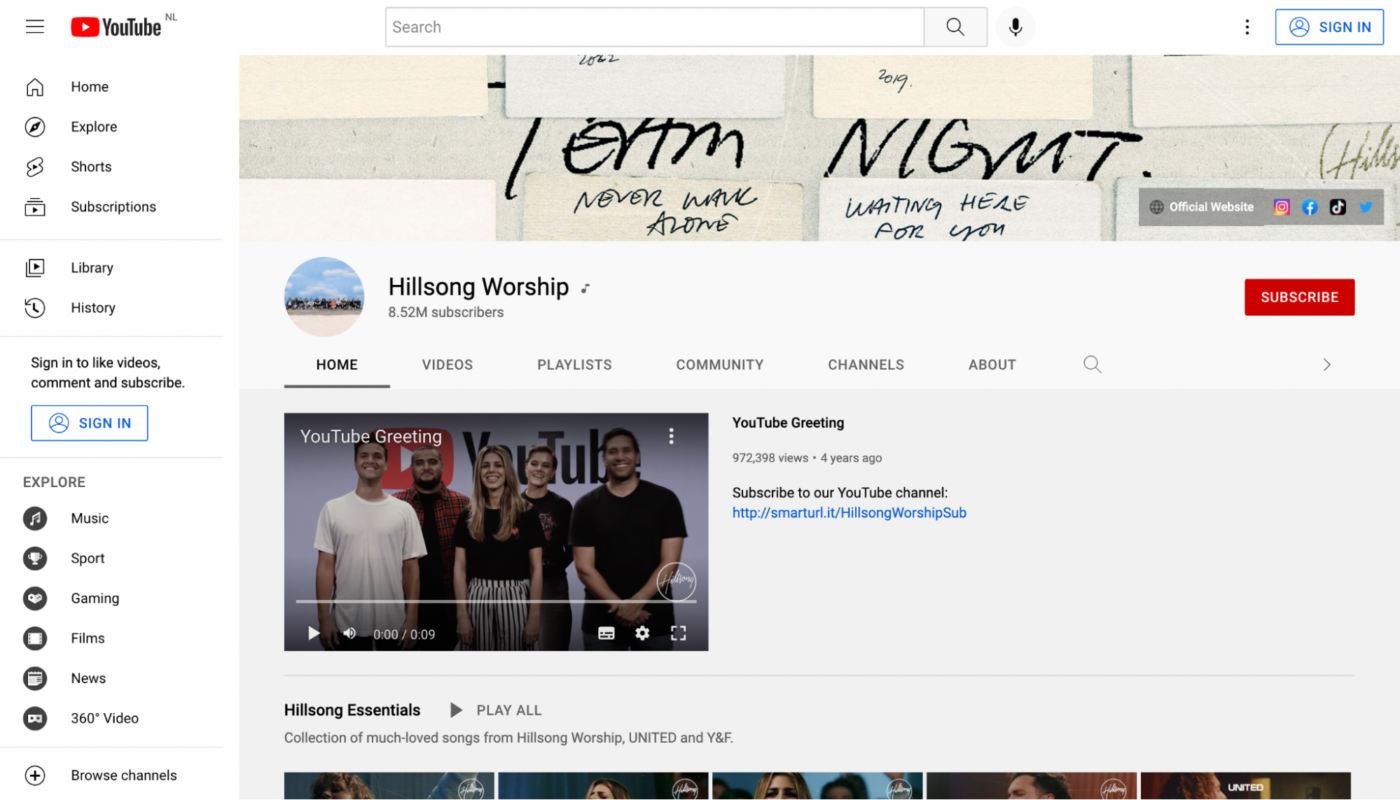Switch to the Playlists tab
1400x800 pixels.
(x=574, y=365)
